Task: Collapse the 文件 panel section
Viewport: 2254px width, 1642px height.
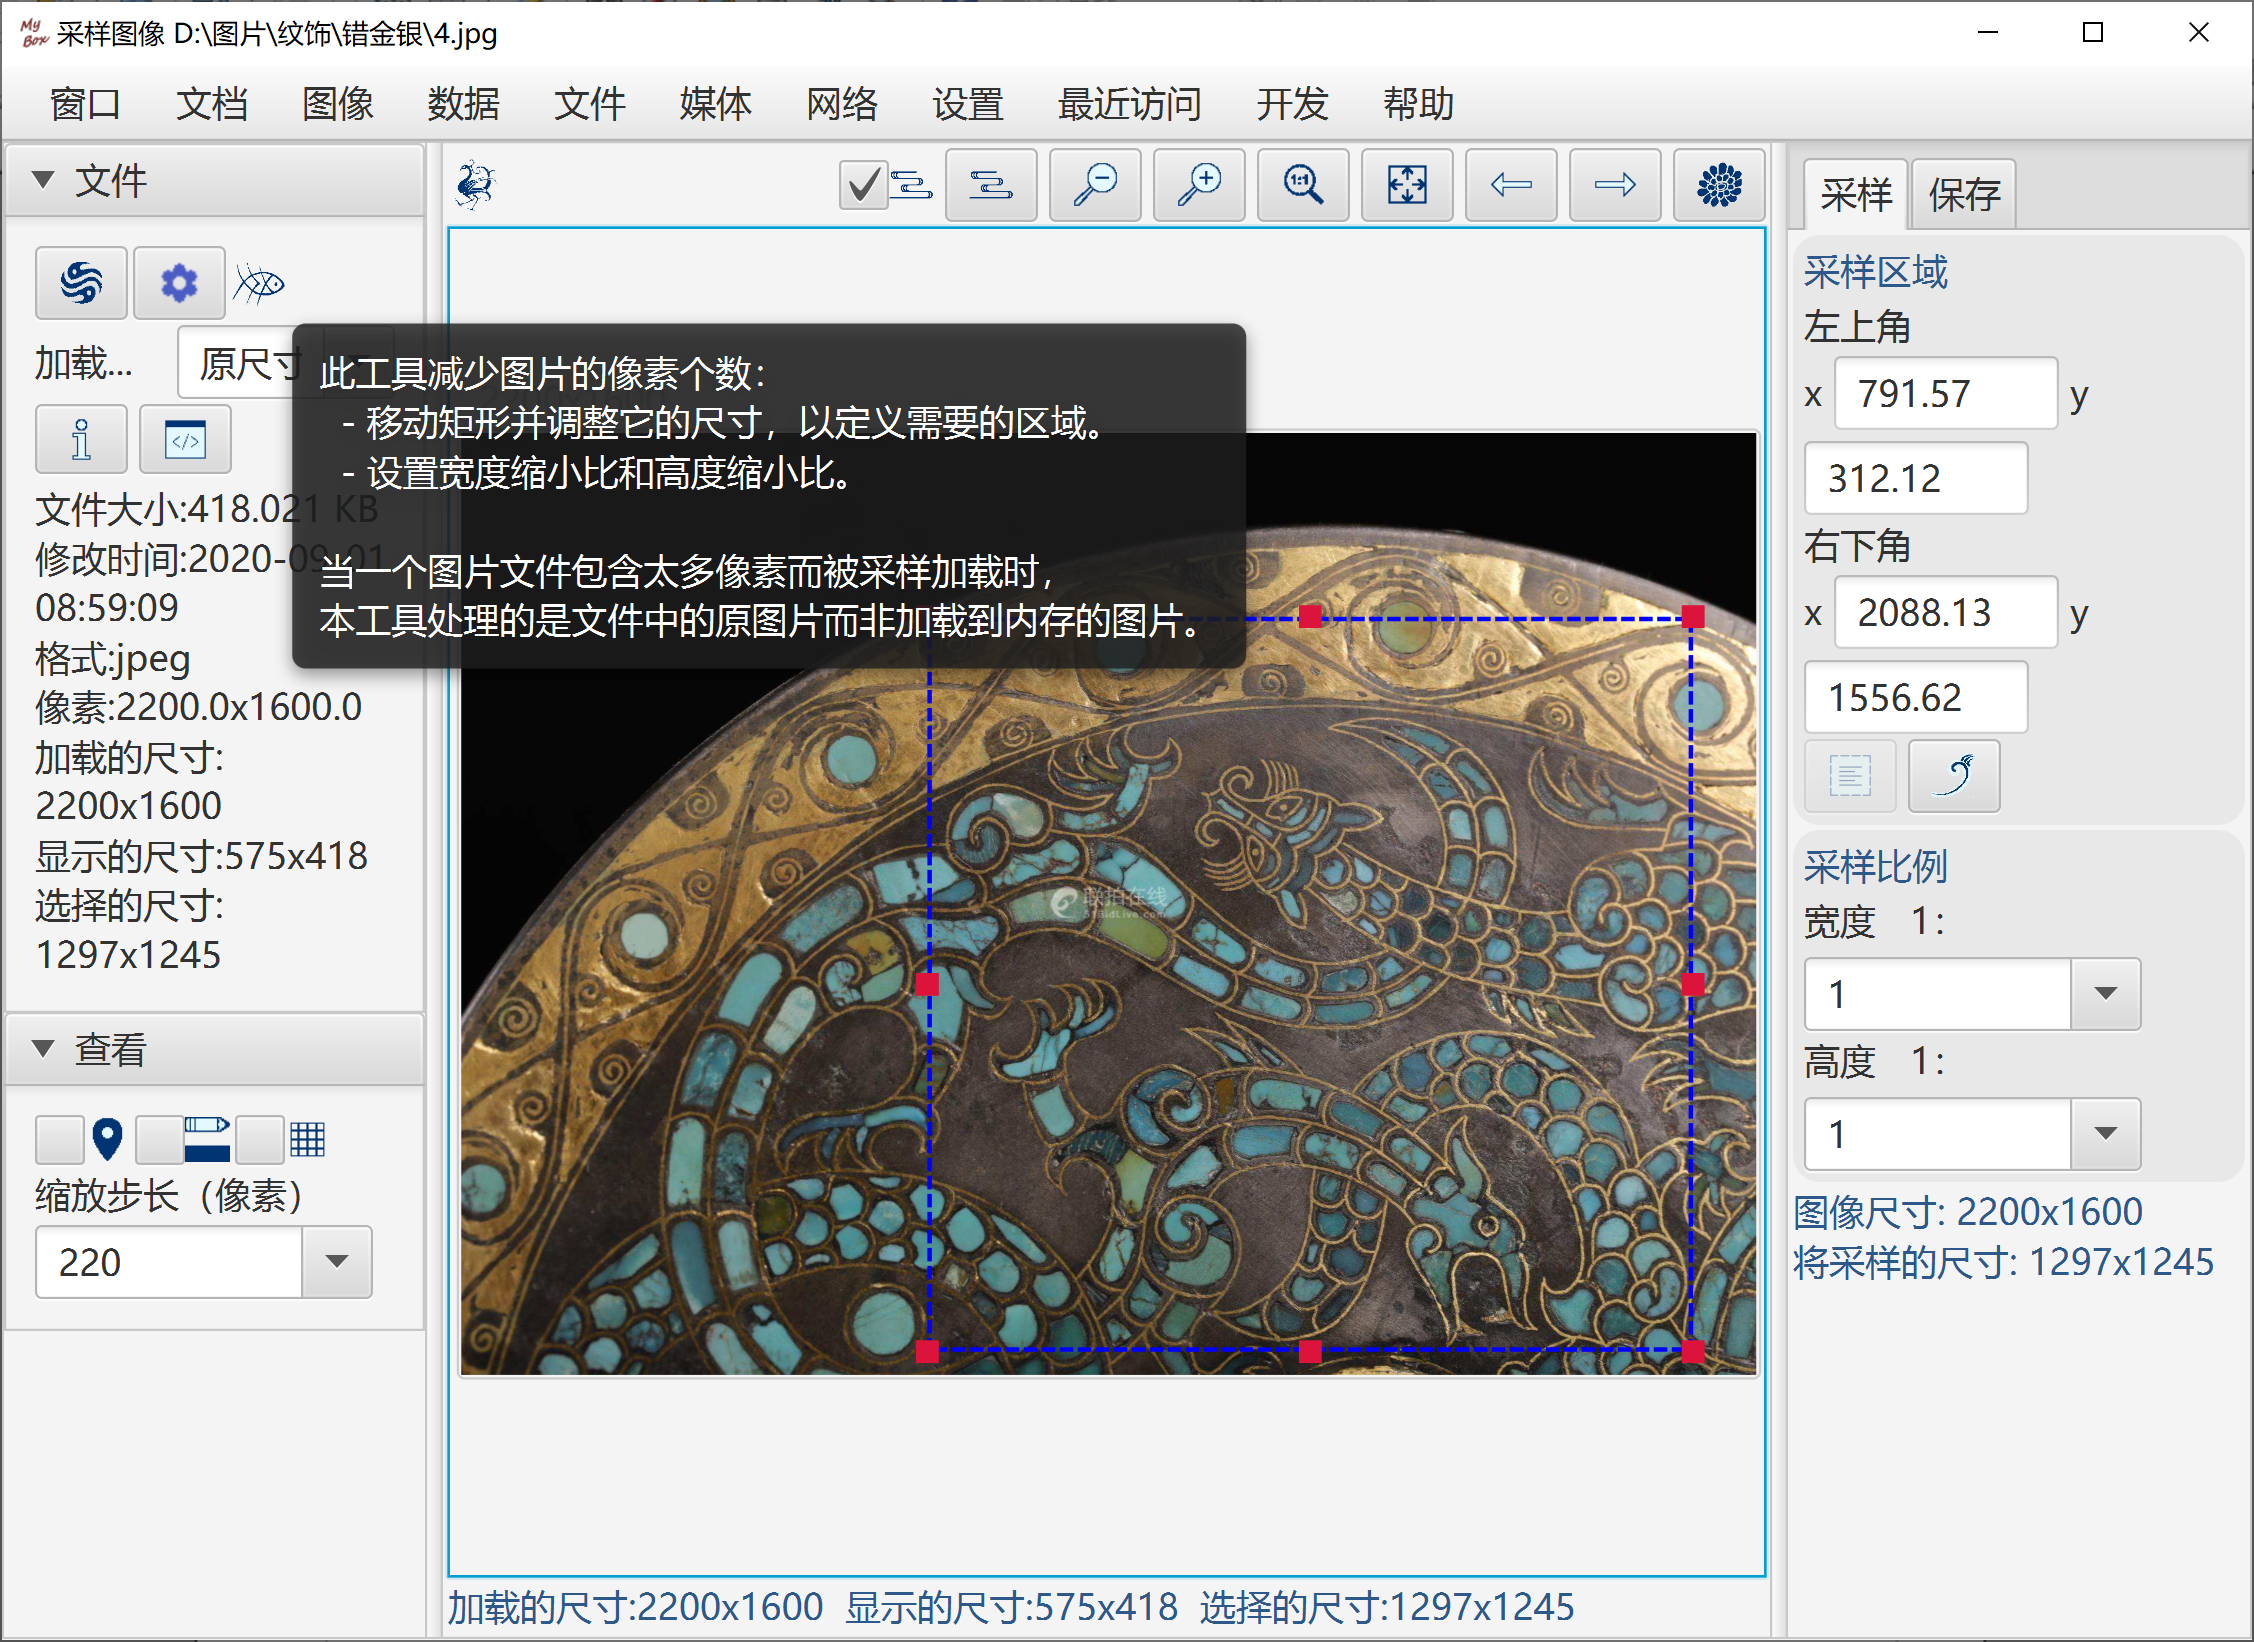Action: coord(43,180)
